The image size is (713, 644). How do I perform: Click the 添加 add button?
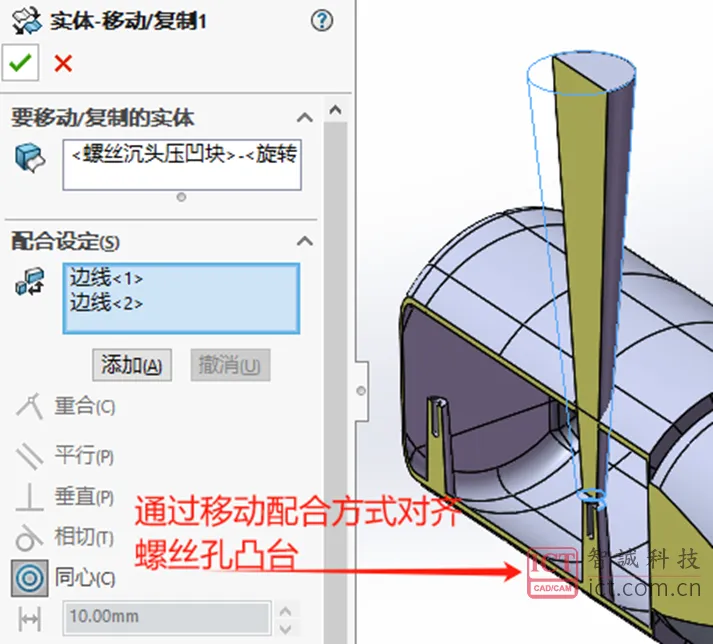[x=132, y=365]
